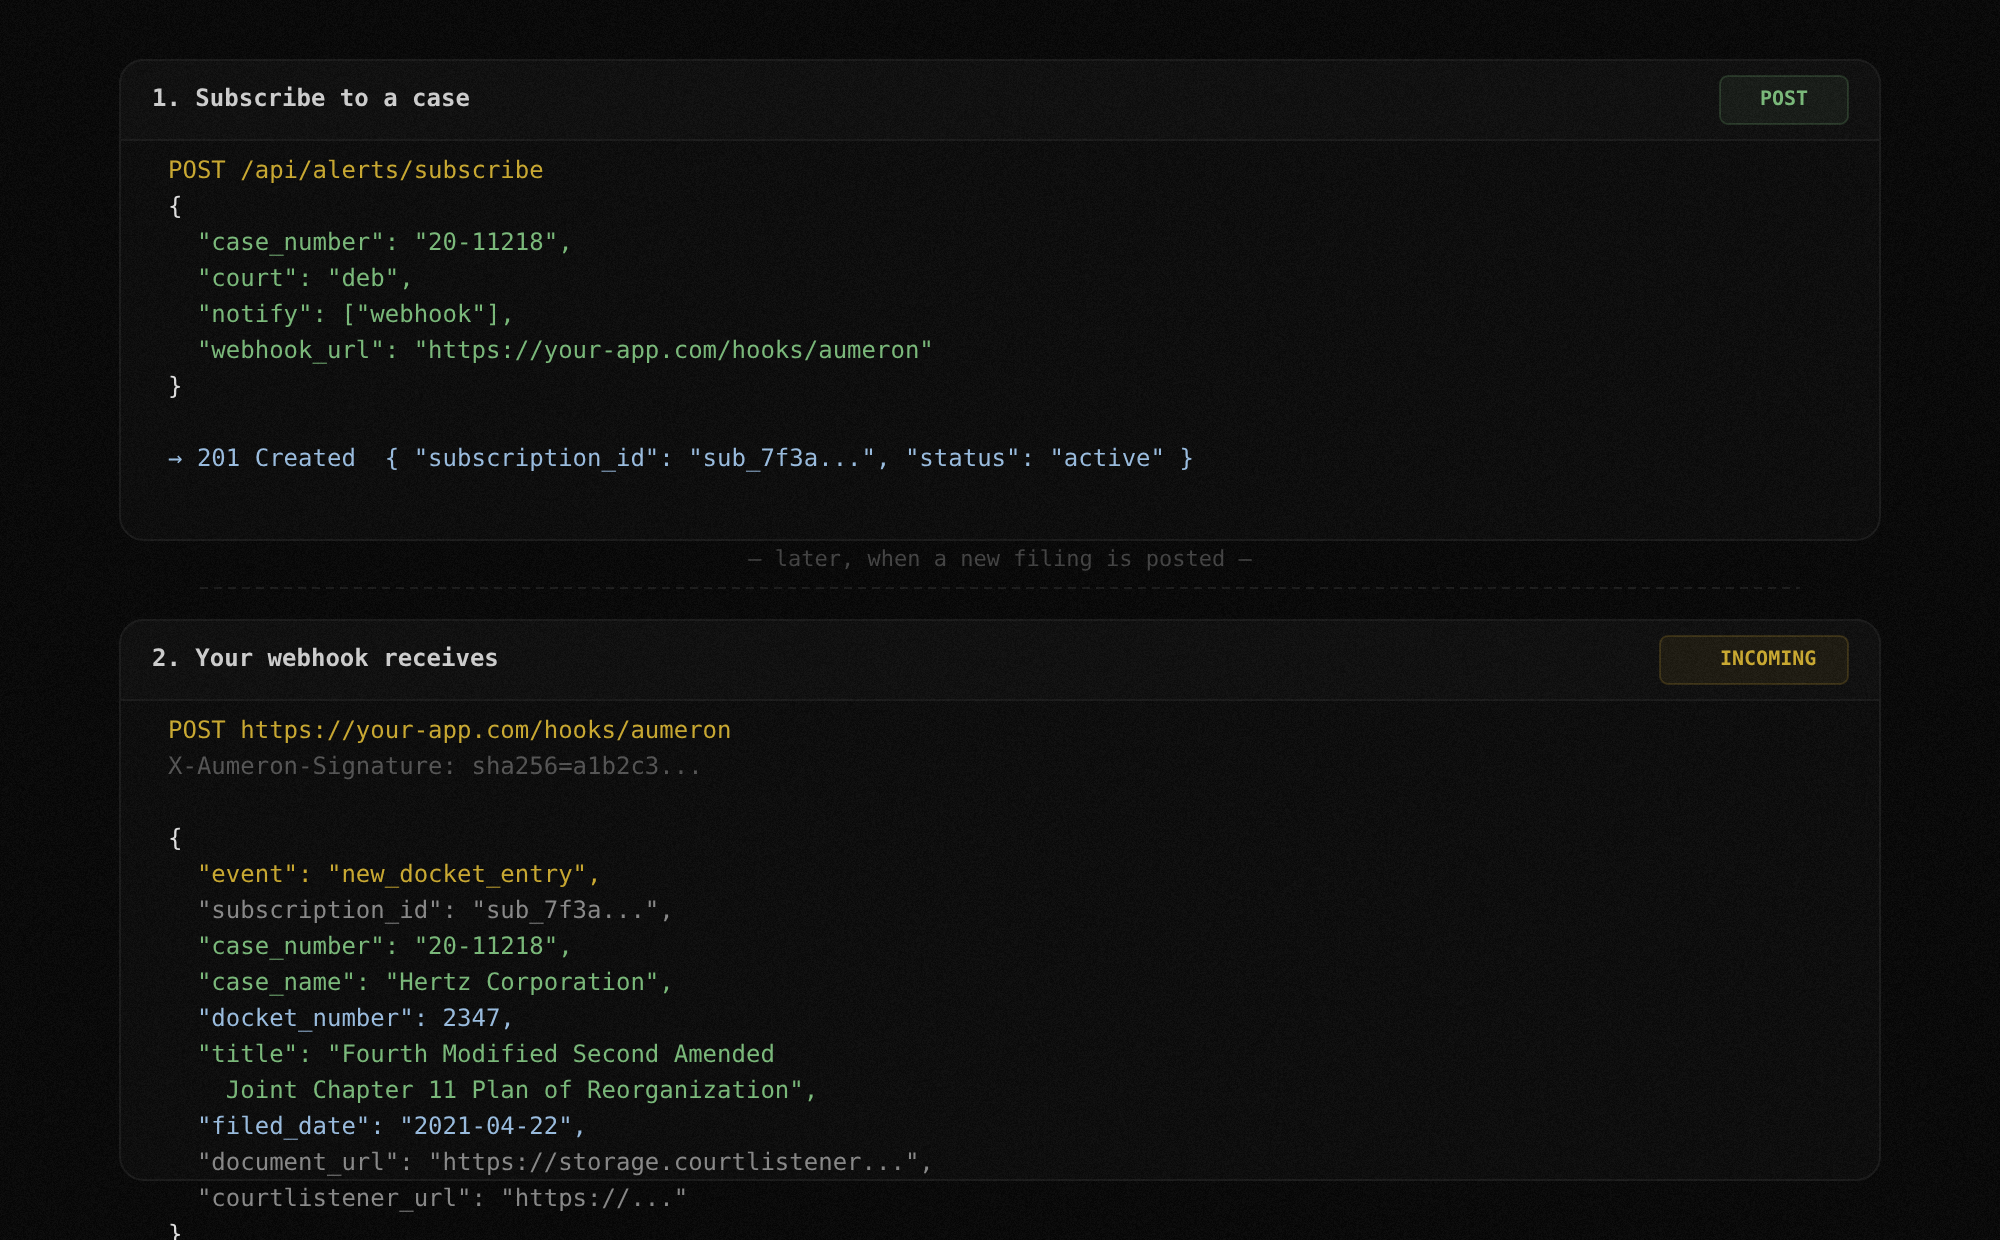Click the "filed_date": "2021-04-22" line
Screen dimensions: 2000x1240
pyautogui.click(x=391, y=1126)
